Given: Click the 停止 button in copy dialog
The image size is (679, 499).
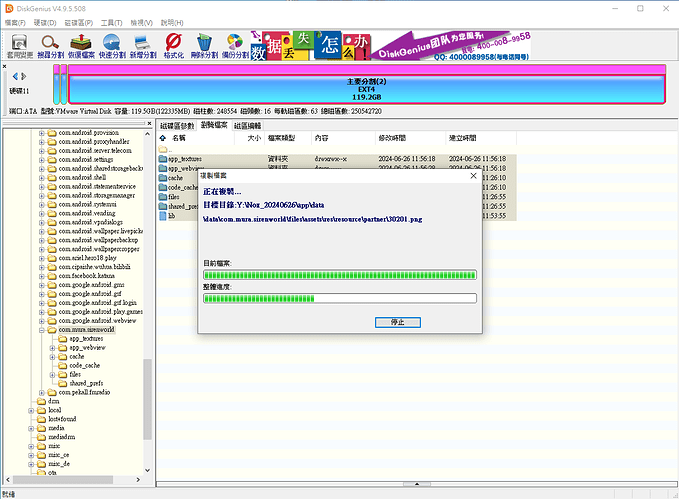Looking at the screenshot, I should (397, 322).
